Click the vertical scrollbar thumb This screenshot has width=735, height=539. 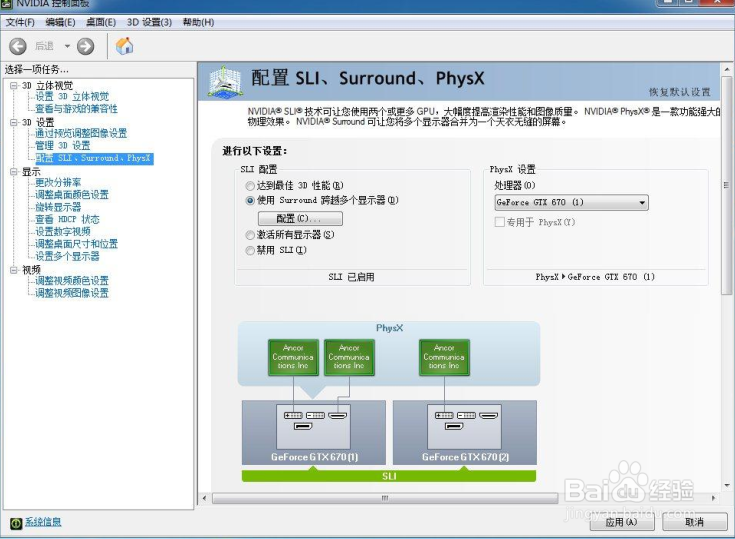coord(727,185)
